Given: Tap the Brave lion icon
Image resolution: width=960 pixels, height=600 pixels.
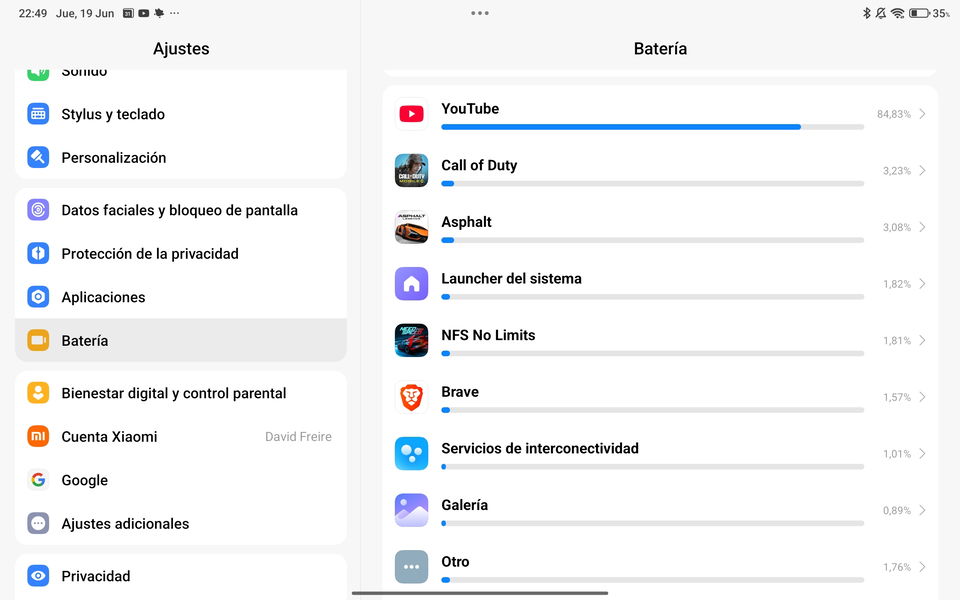Looking at the screenshot, I should pos(411,397).
